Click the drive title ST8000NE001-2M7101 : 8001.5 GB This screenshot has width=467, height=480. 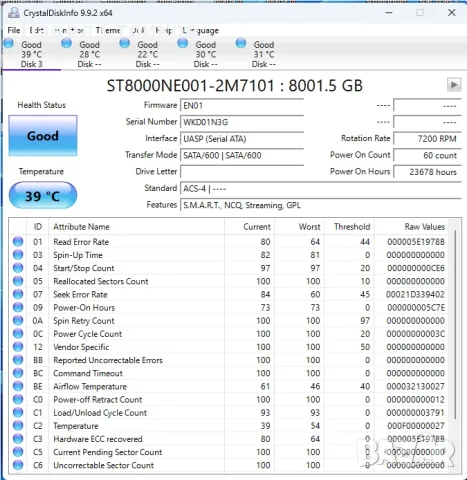click(x=234, y=85)
